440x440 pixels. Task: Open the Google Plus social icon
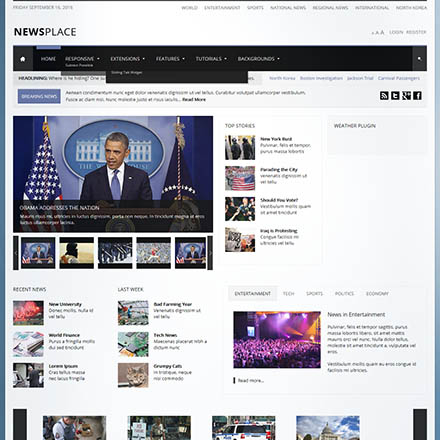(406, 96)
